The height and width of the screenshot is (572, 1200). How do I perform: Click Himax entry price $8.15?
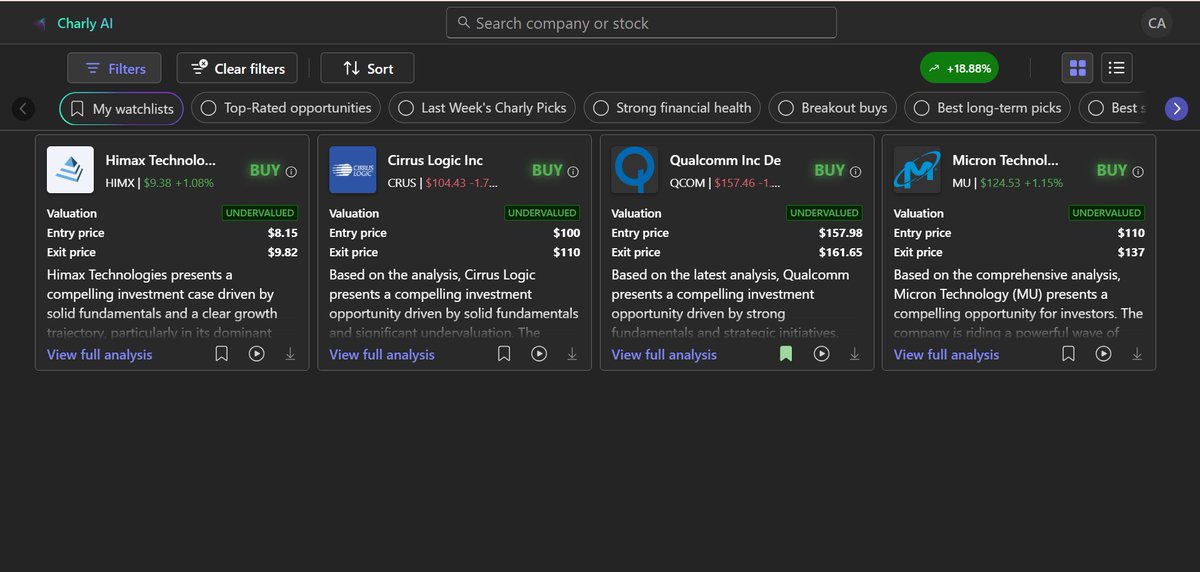[281, 233]
